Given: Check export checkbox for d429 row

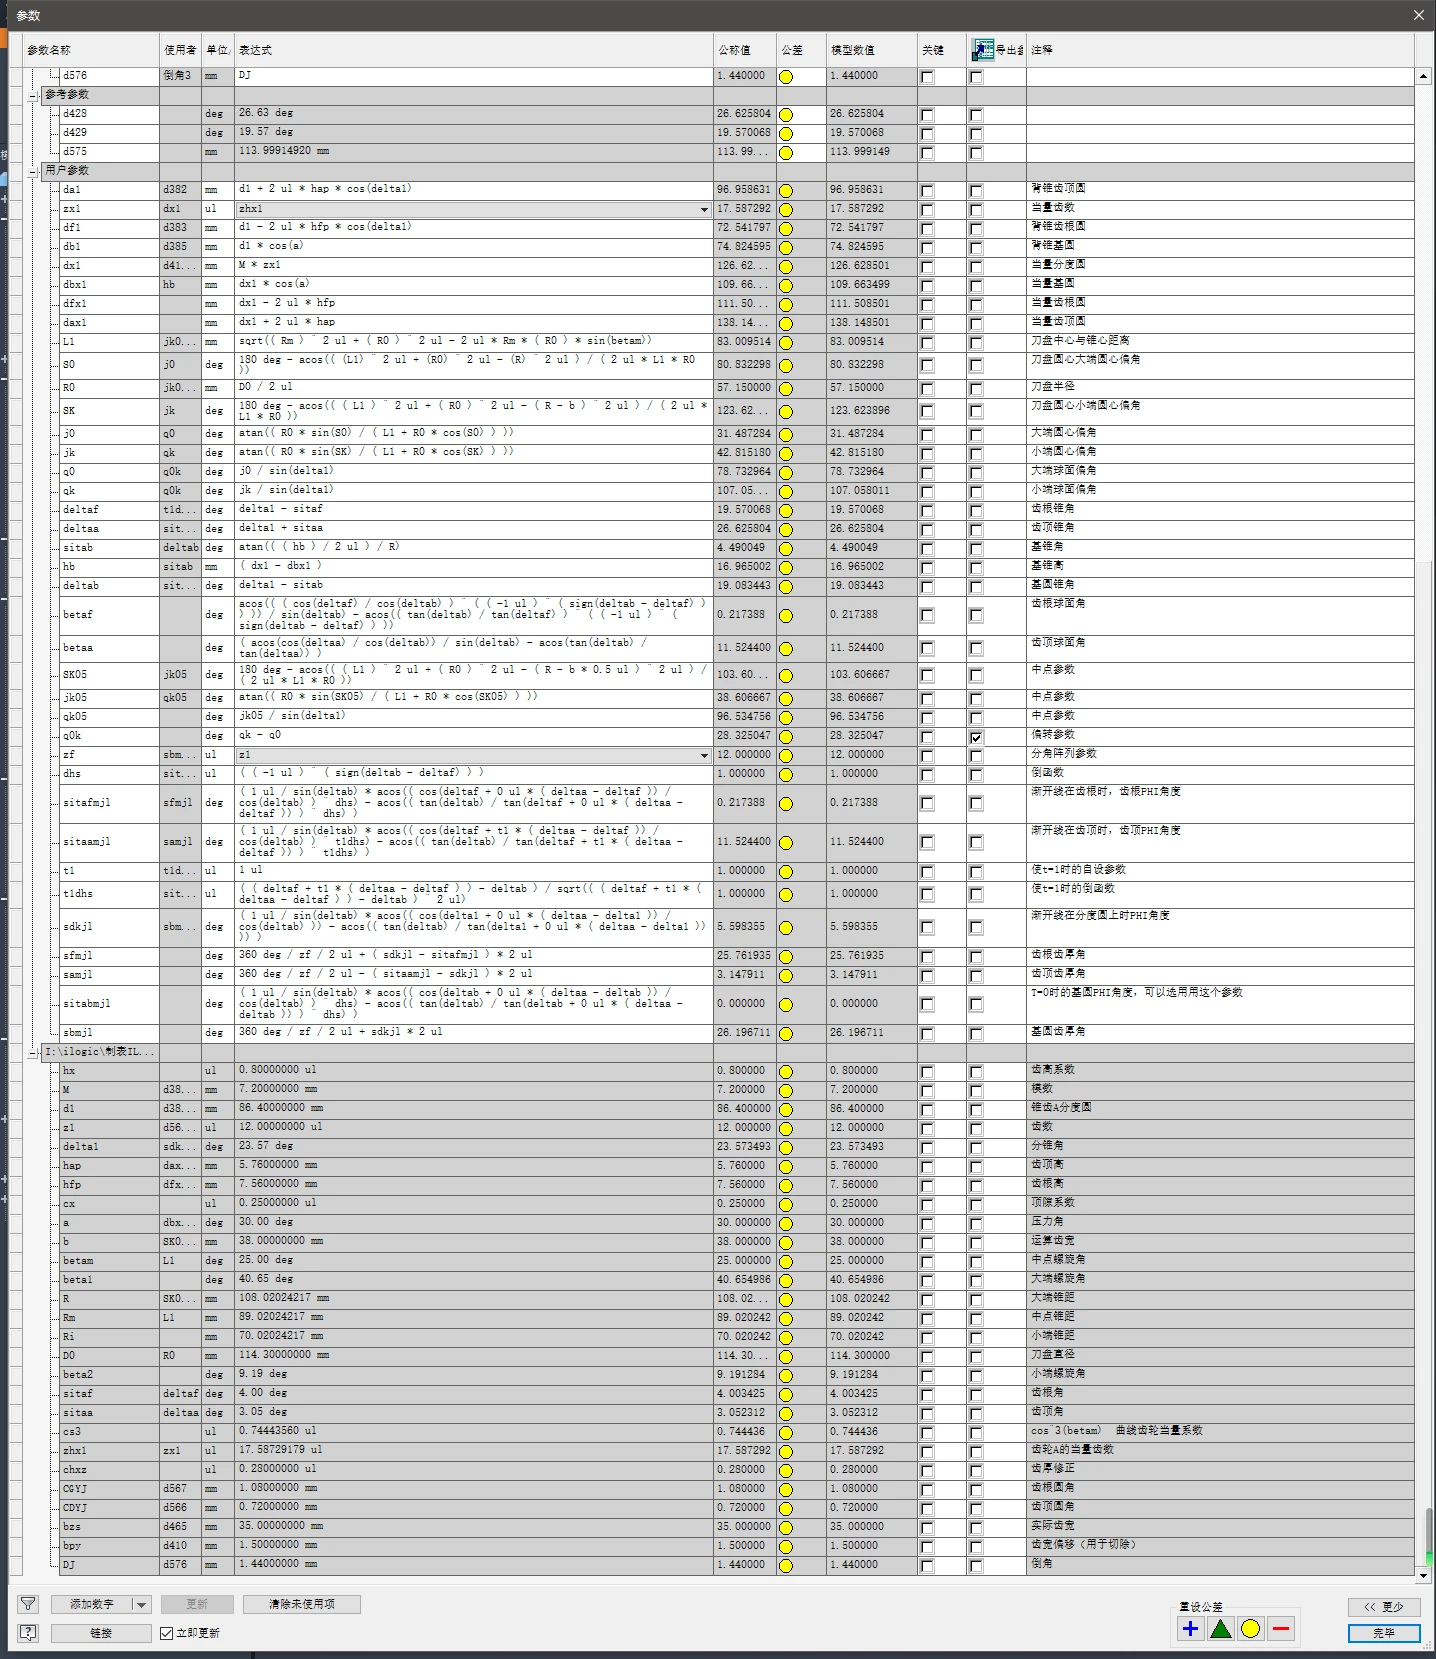Looking at the screenshot, I should pos(976,134).
